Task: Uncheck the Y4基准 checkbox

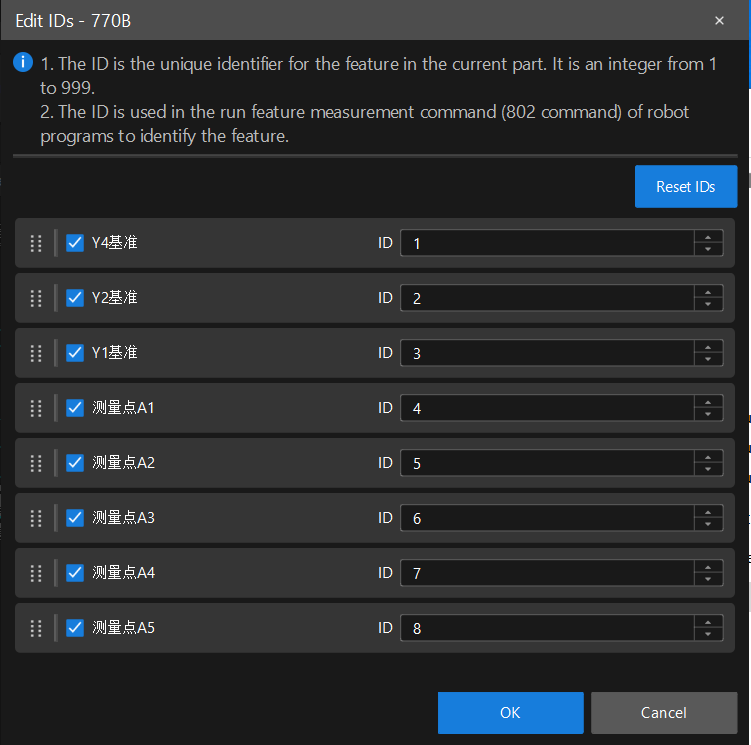Action: 74,243
